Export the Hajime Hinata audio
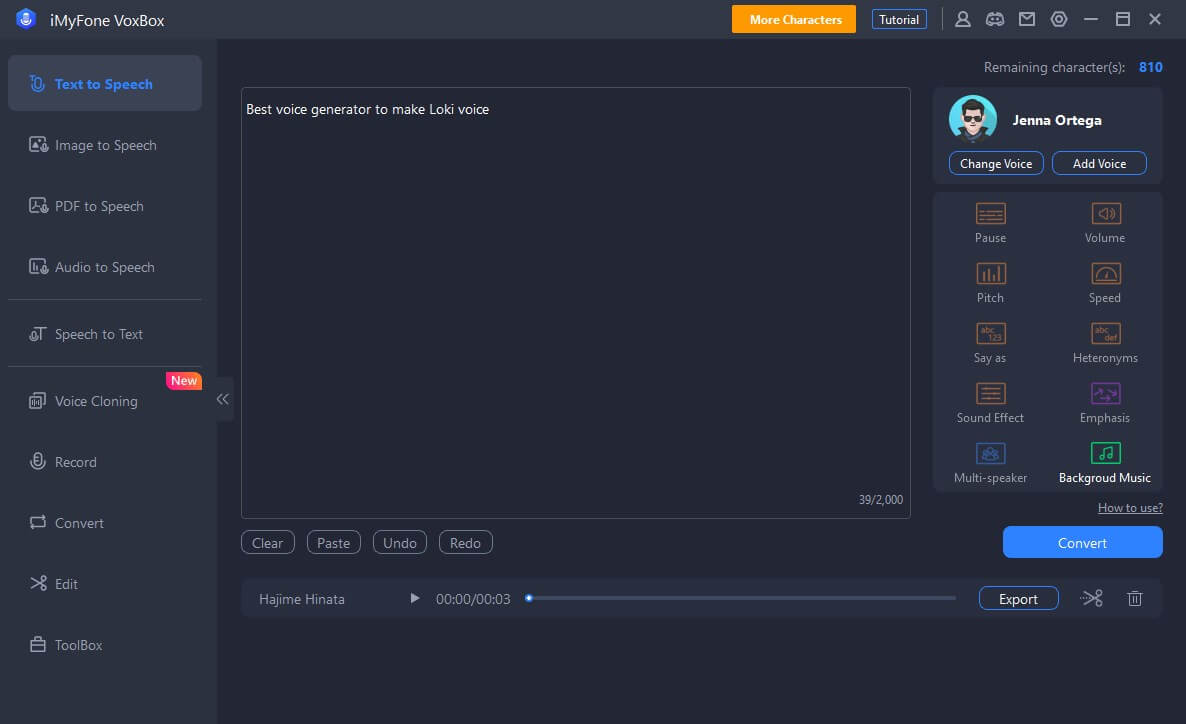Screen dimensions: 1186x724 [1018, 598]
